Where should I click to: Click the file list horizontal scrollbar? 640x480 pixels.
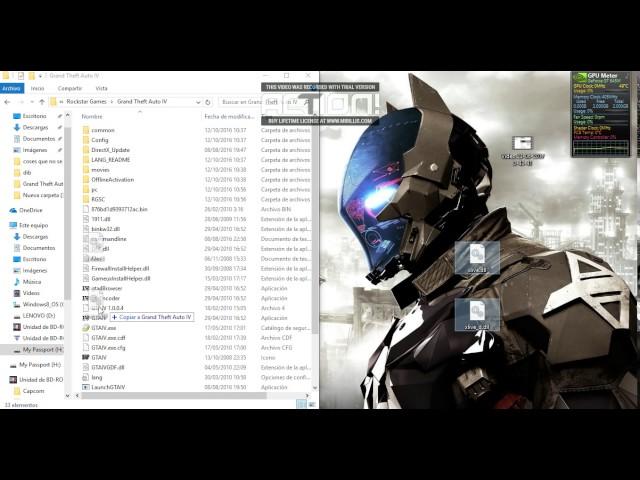(173, 396)
